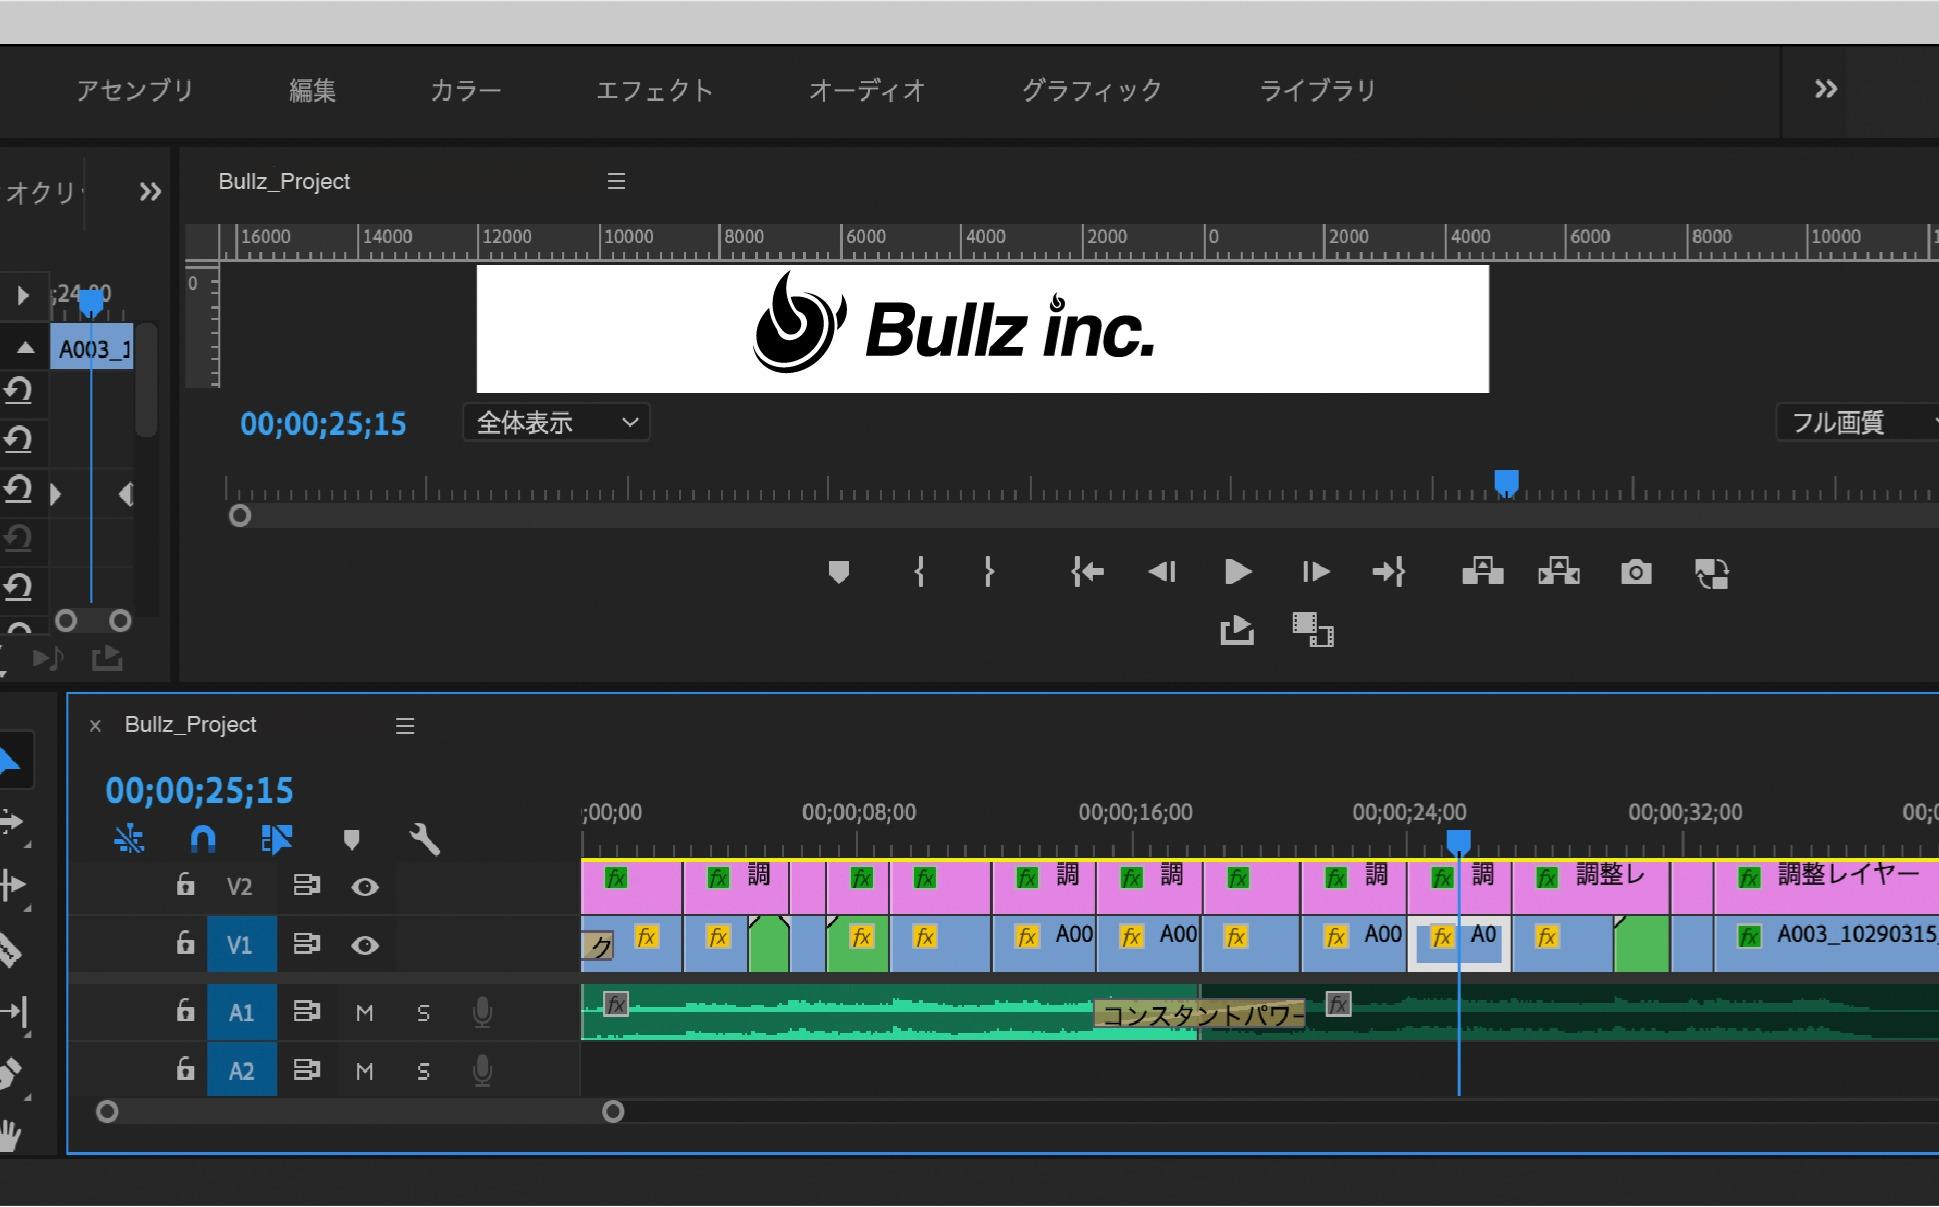Click the Extract button icon
This screenshot has width=1939, height=1207.
(1558, 572)
